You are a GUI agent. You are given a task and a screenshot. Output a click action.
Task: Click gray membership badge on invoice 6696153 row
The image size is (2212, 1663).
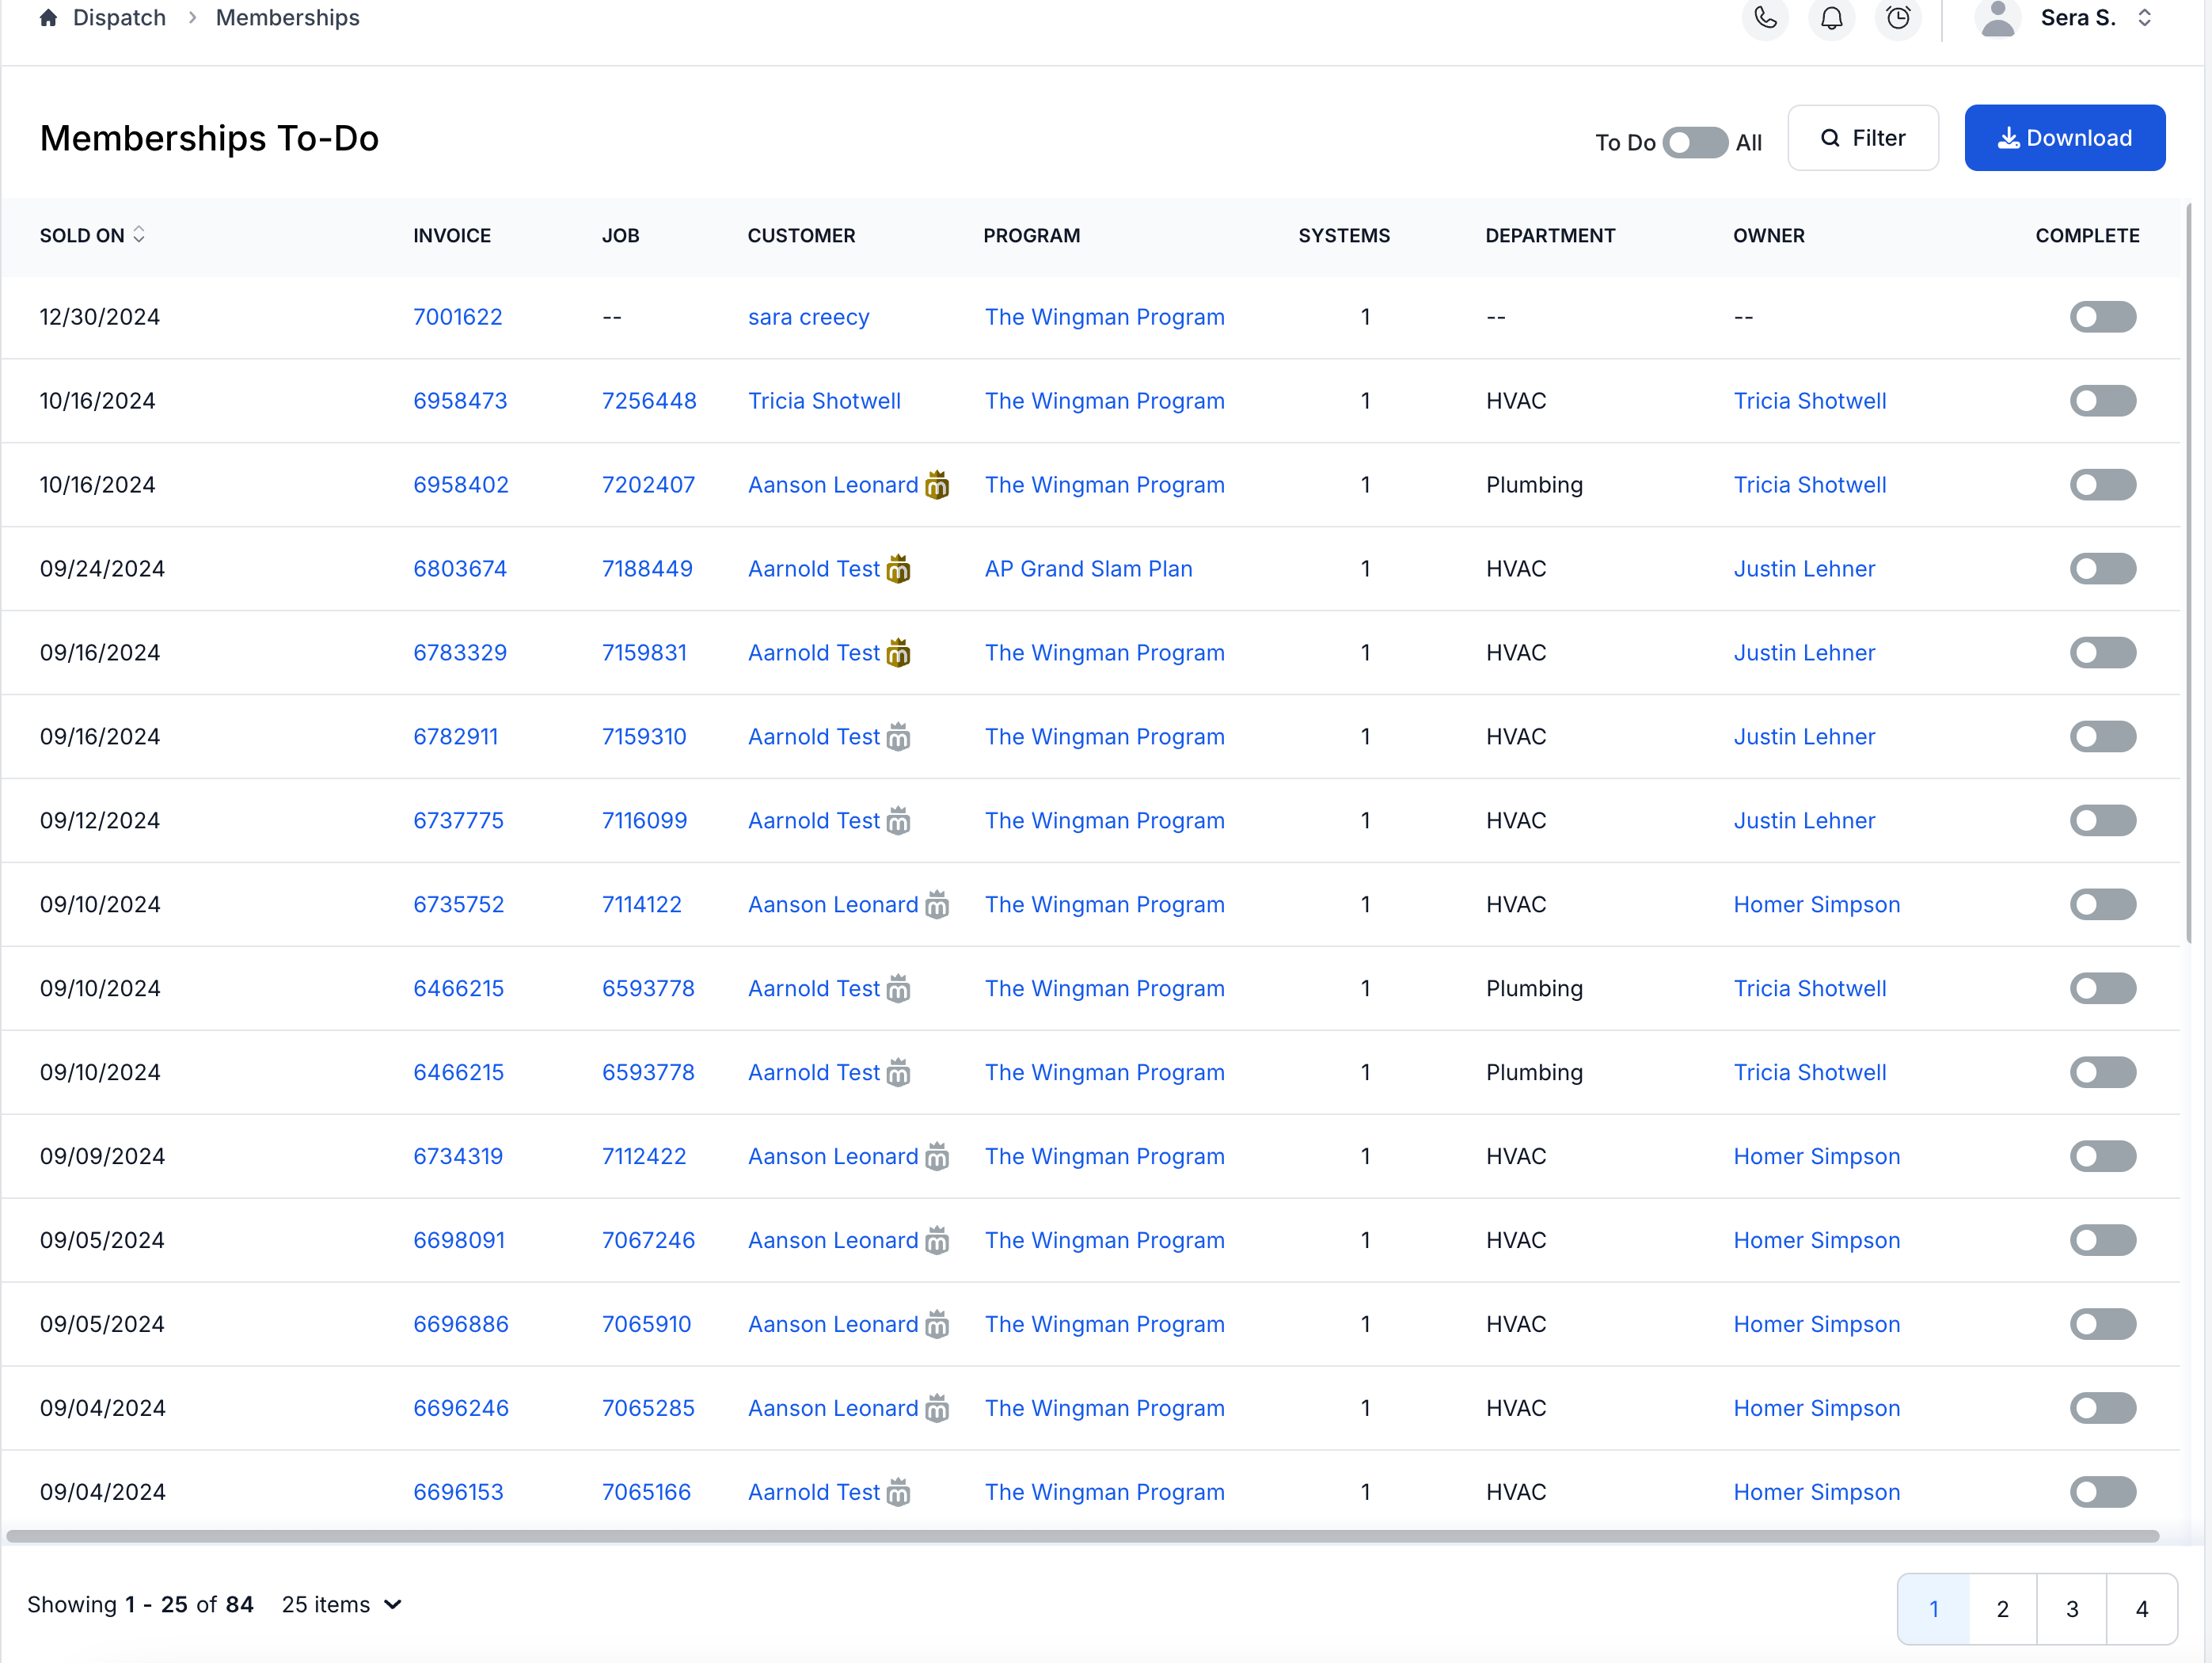(898, 1493)
